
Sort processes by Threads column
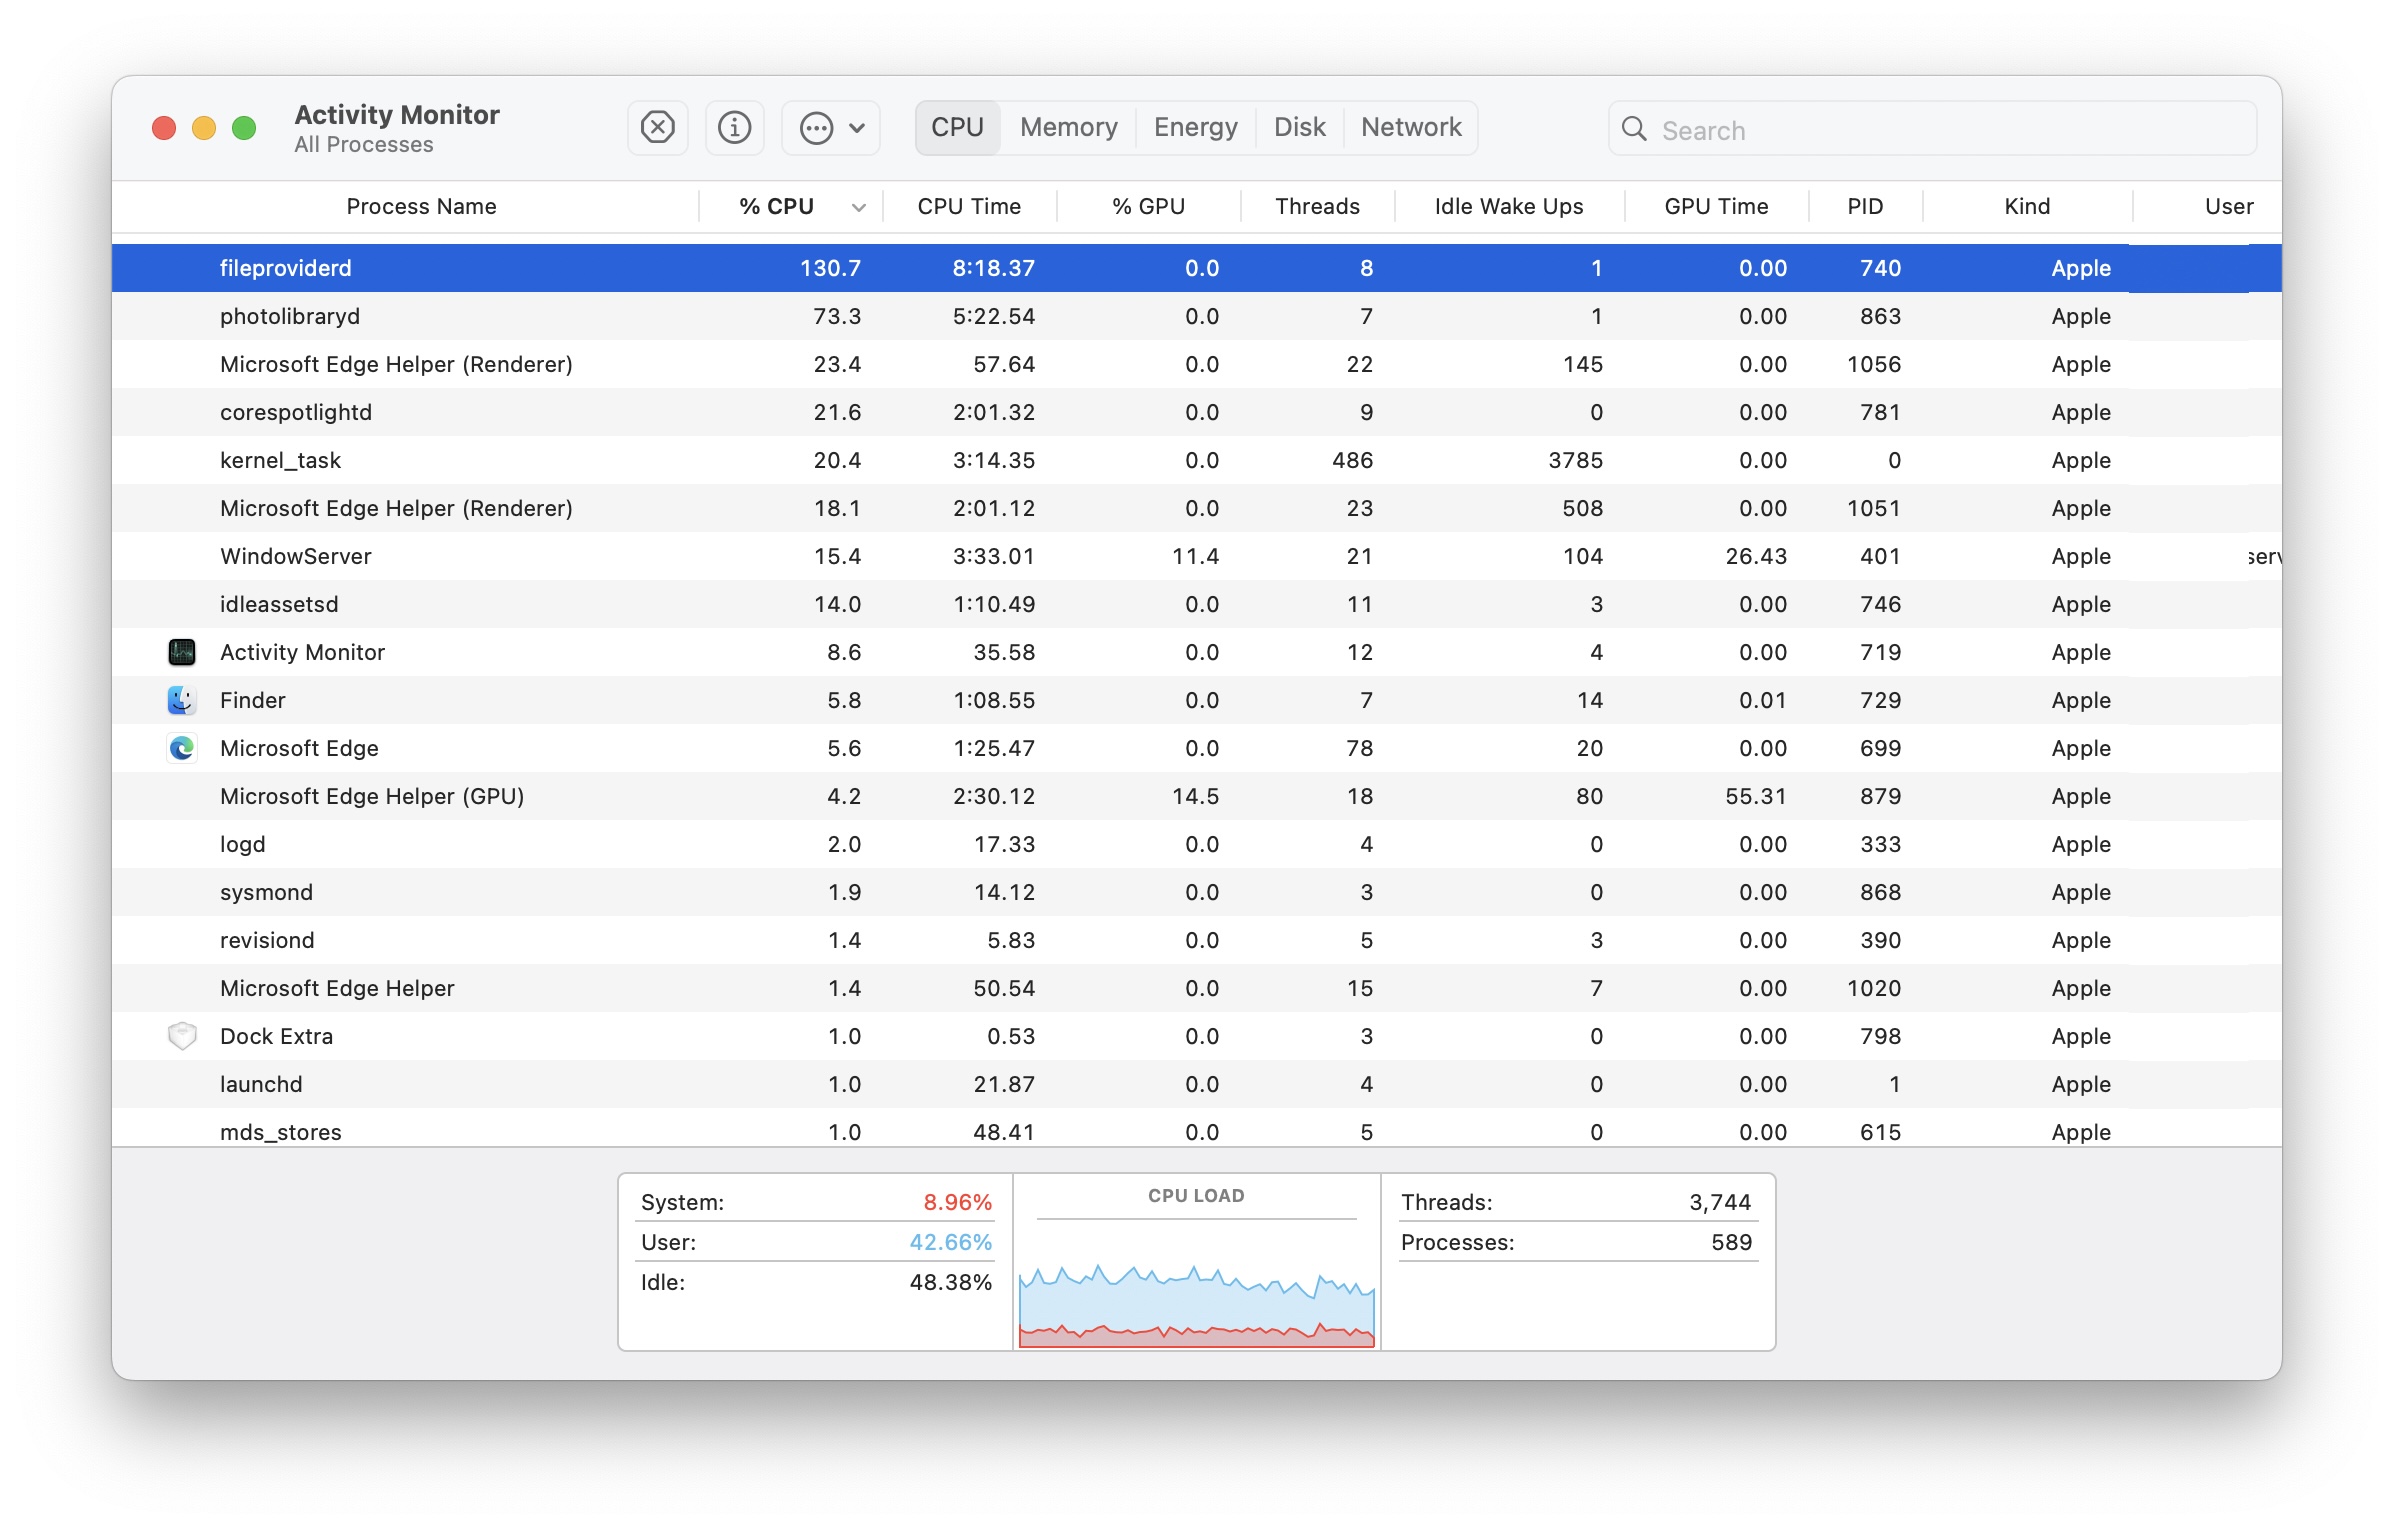point(1317,207)
